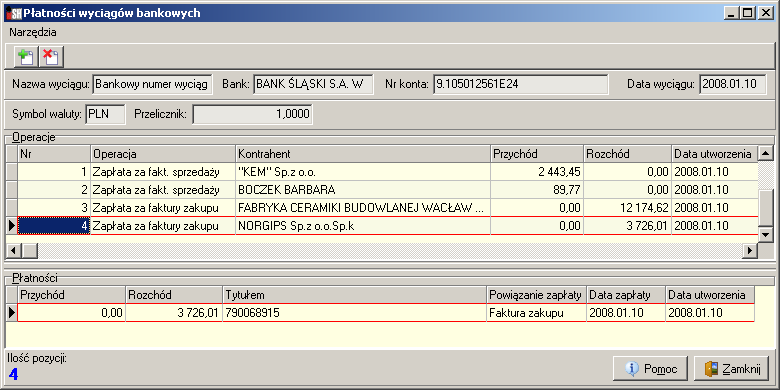Click the Operacje grid scroll-up arrow
This screenshot has width=780, height=390.
click(x=765, y=153)
